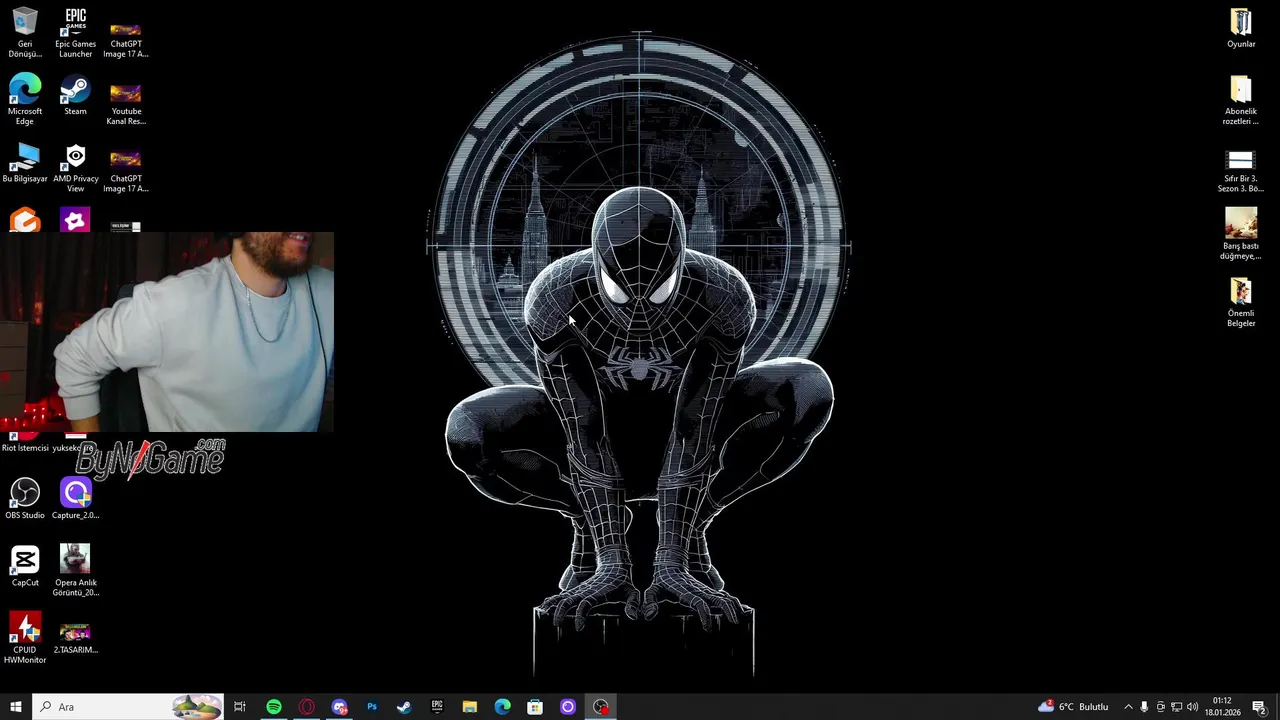1280x720 pixels.
Task: Open Task View from the taskbar
Action: 240,707
